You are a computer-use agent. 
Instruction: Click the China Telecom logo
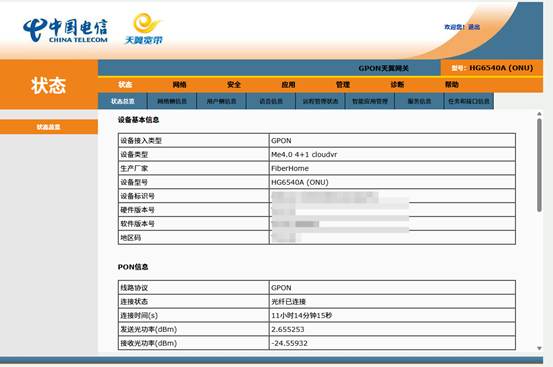click(65, 30)
